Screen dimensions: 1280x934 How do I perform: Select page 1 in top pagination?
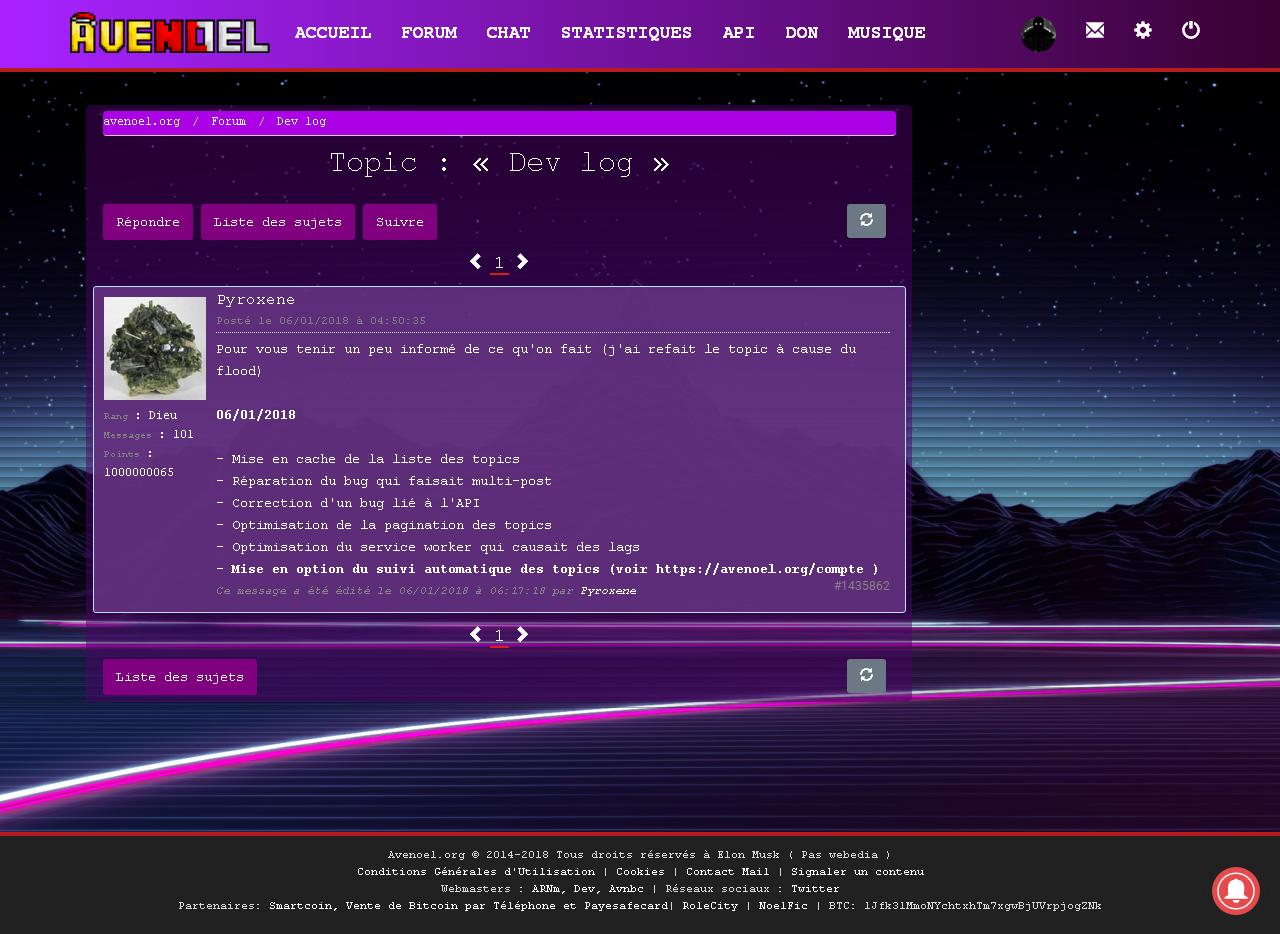point(499,263)
